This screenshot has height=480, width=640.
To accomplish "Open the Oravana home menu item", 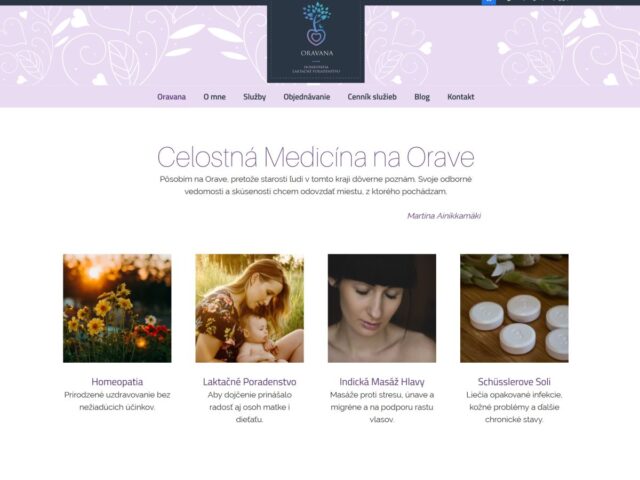I will click(171, 97).
